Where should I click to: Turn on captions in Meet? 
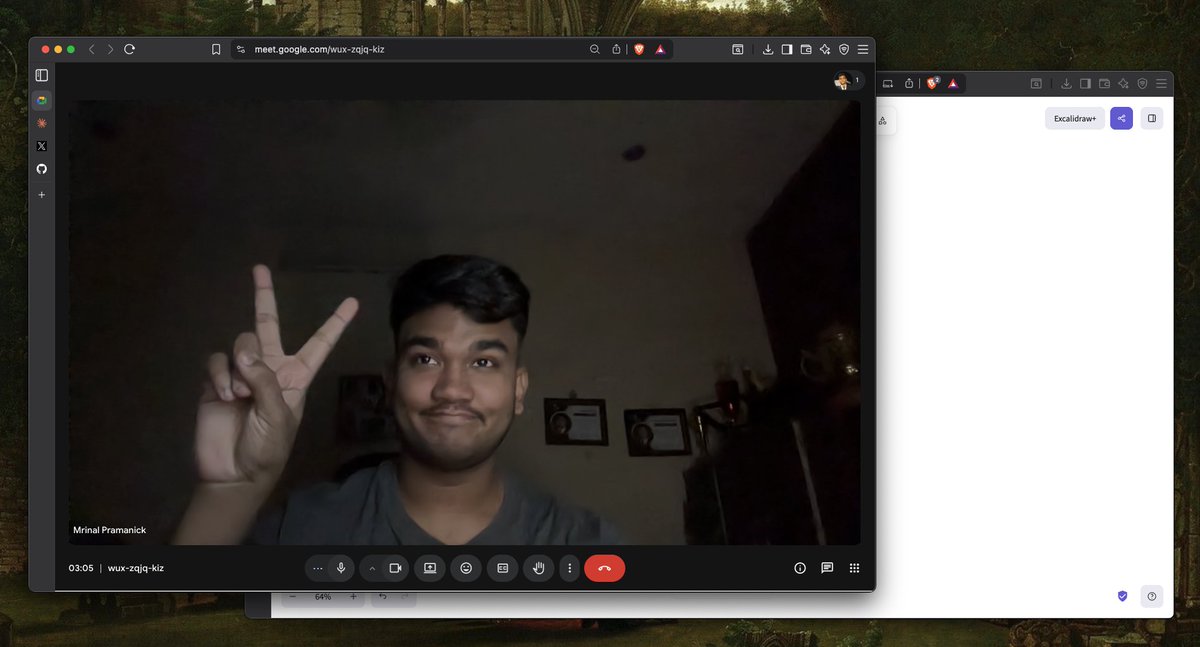503,568
